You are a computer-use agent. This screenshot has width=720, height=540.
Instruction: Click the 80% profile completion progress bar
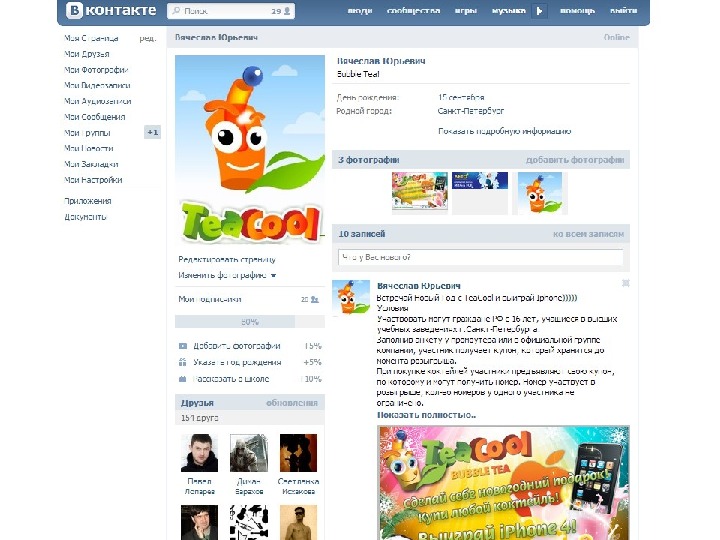coord(250,322)
